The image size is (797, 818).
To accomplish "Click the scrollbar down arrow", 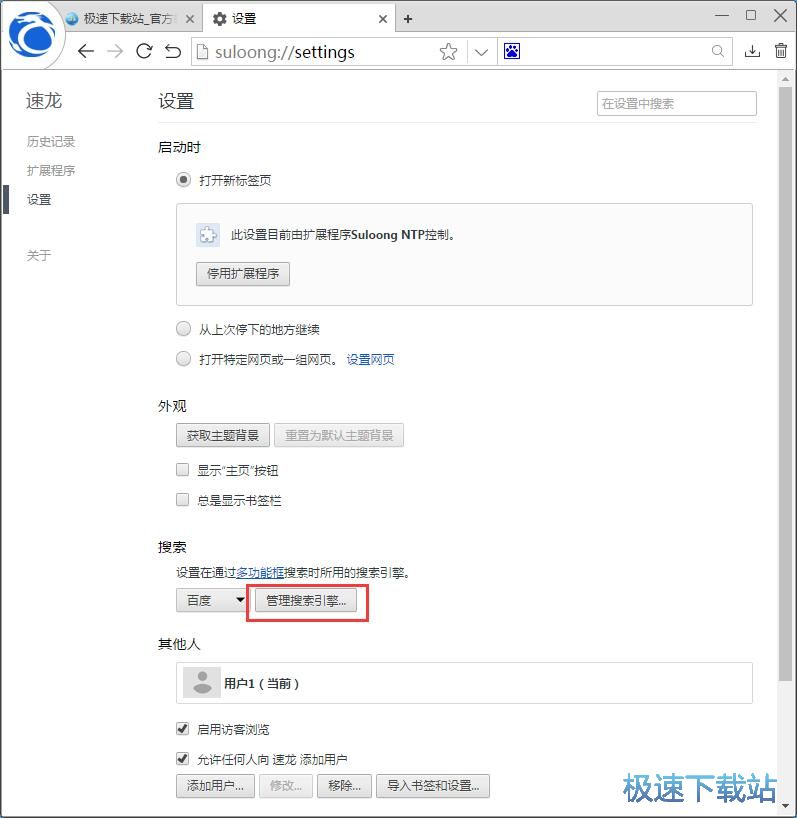I will 785,807.
